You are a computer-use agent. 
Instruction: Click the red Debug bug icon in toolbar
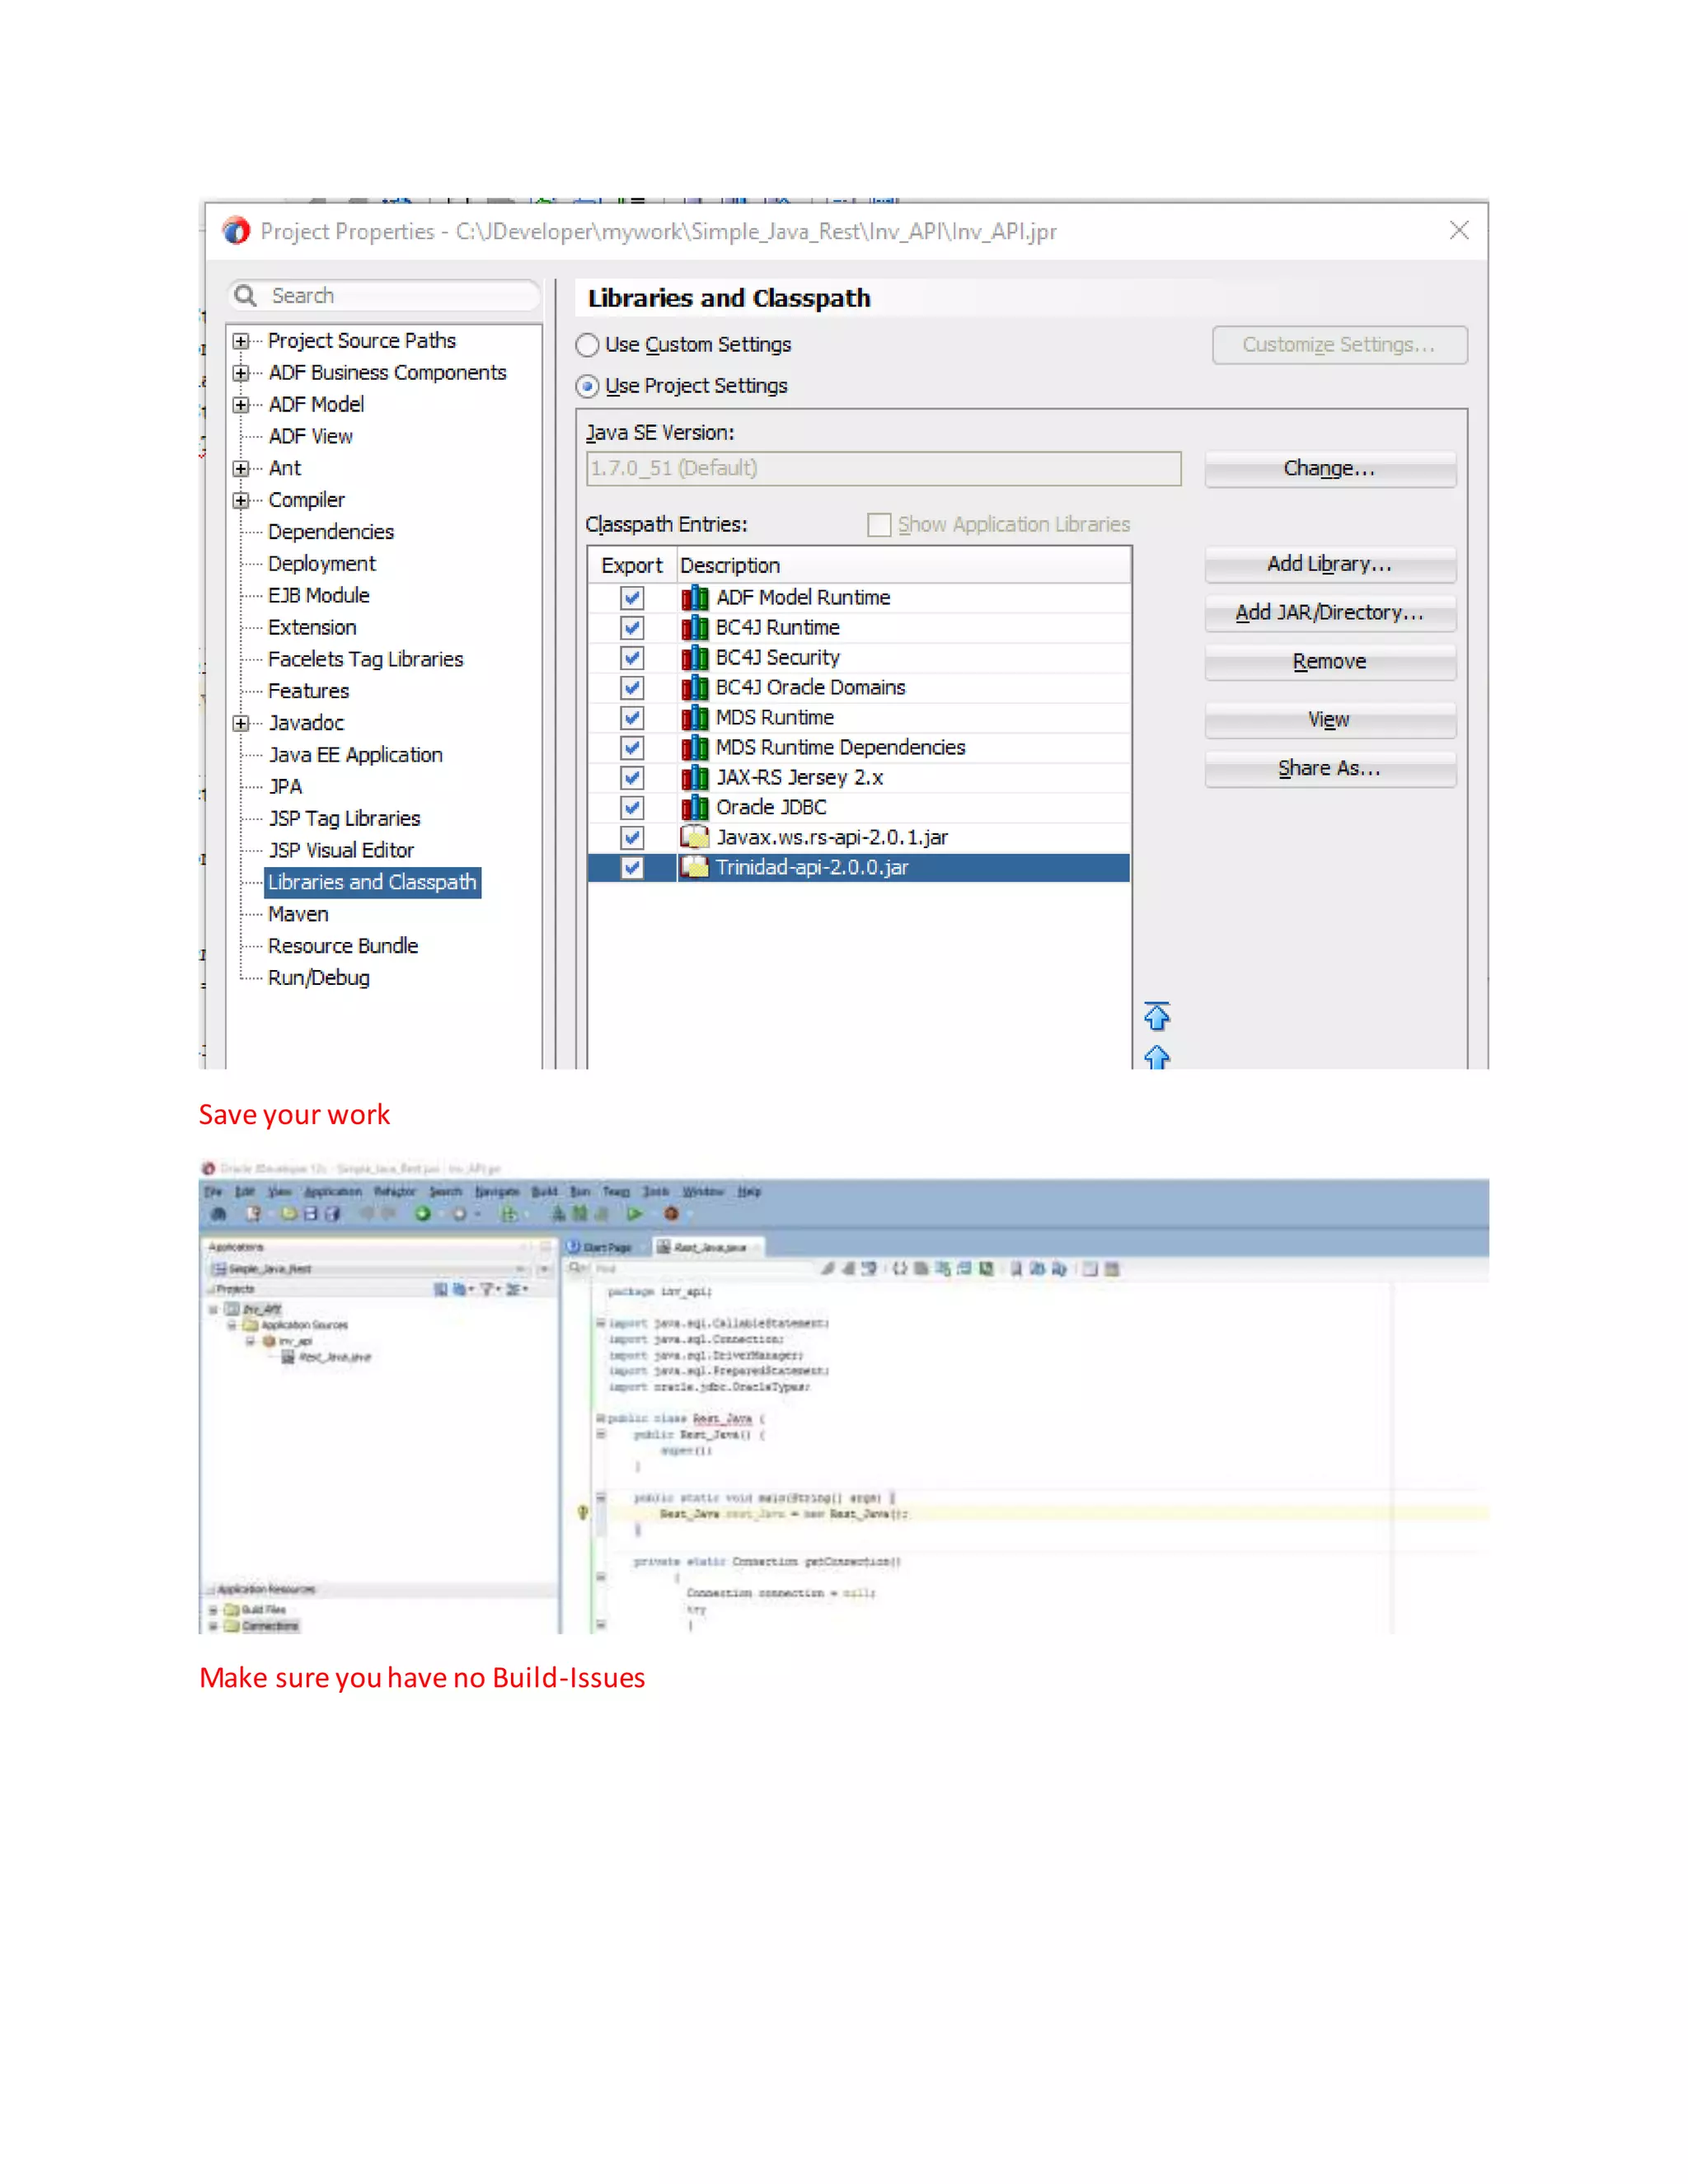tap(671, 1214)
